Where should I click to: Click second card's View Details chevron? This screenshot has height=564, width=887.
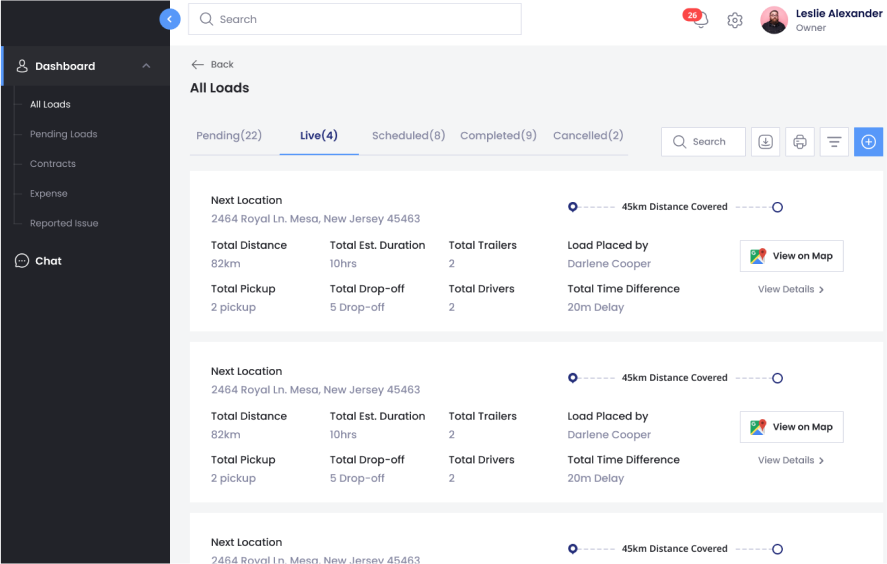tap(821, 460)
